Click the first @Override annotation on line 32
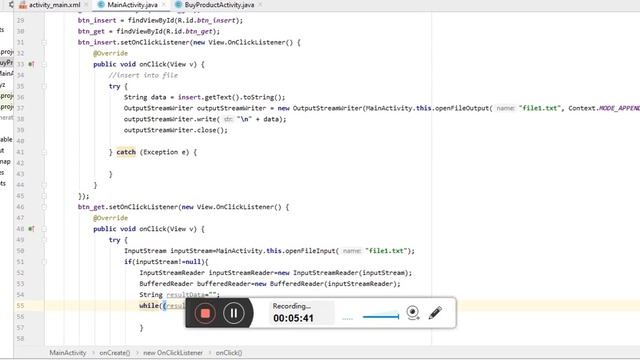The width and height of the screenshot is (640, 360). (x=110, y=53)
